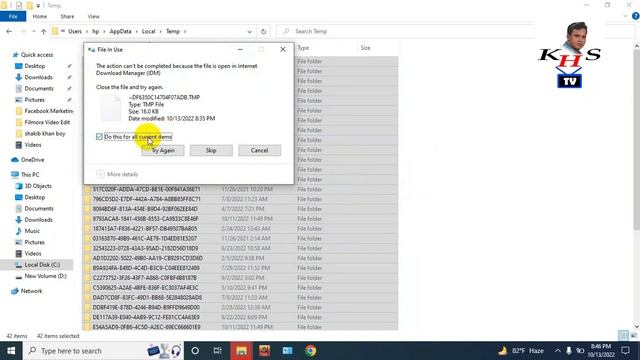Sort by the Size column header

(x=365, y=48)
